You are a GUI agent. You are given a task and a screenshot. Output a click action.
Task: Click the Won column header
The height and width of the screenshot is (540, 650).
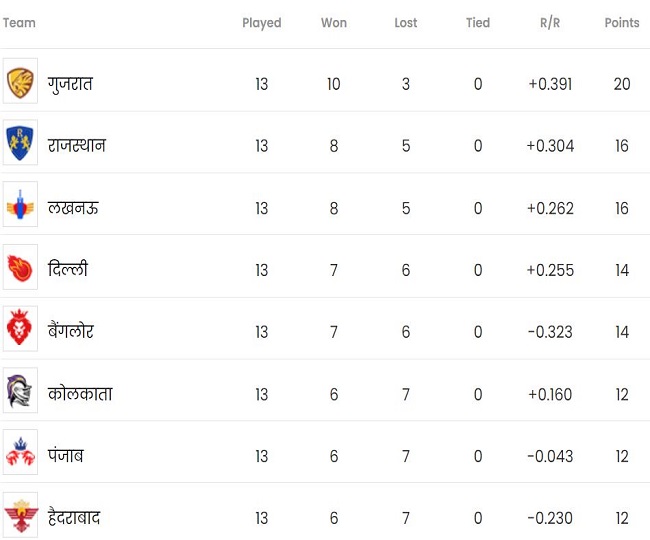[334, 22]
